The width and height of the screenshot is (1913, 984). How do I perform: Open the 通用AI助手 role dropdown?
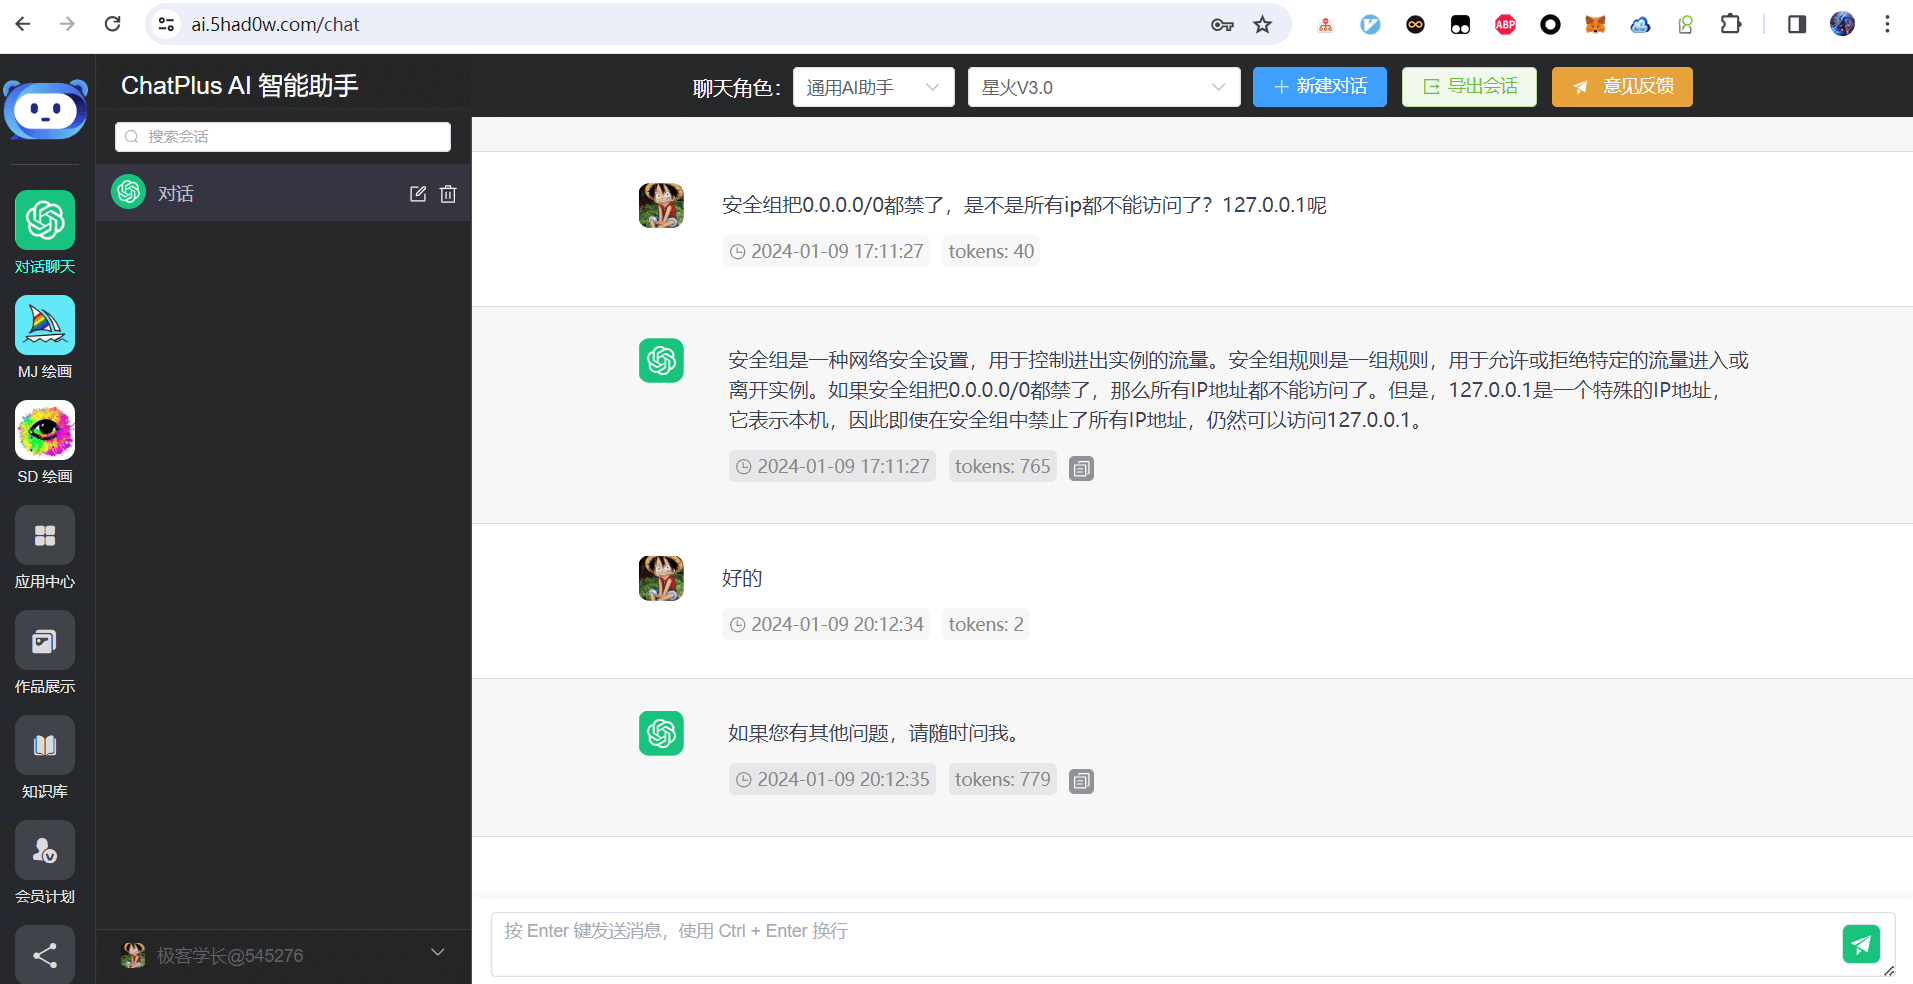pos(873,87)
